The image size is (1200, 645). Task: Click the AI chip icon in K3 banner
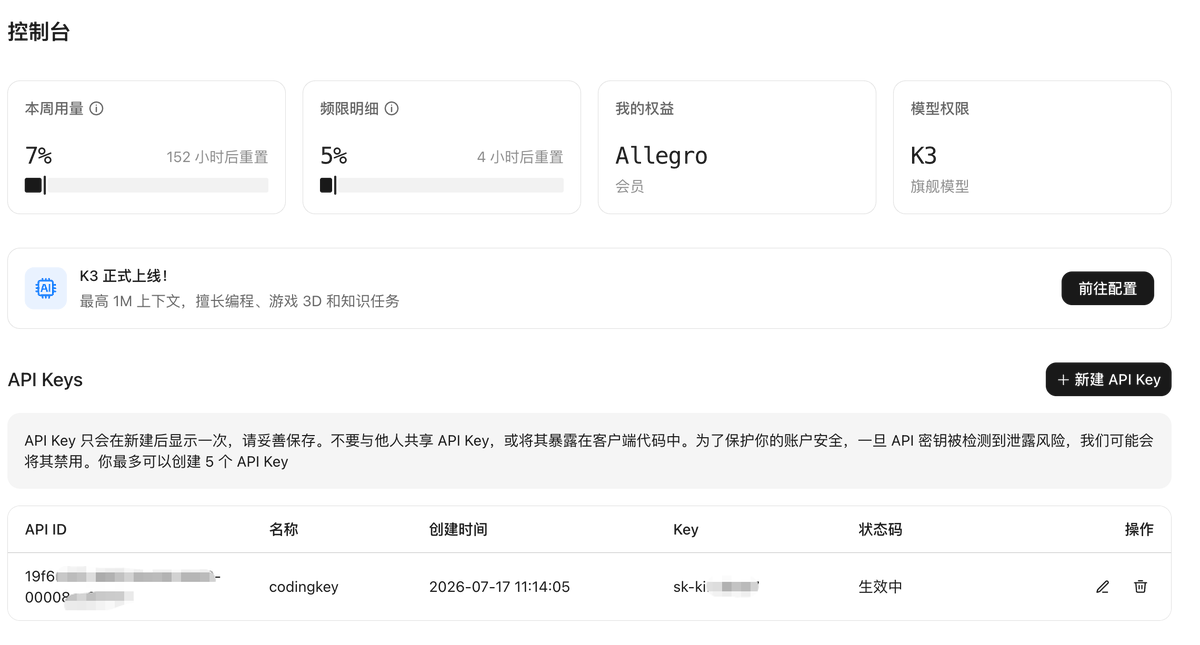(46, 288)
